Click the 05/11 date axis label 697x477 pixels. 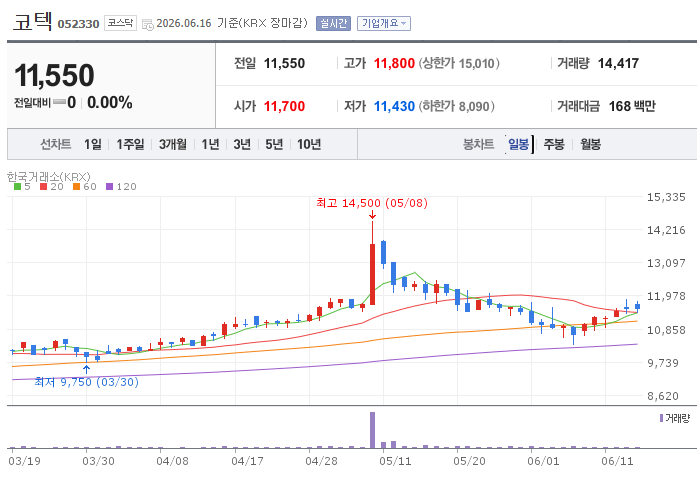(x=395, y=461)
